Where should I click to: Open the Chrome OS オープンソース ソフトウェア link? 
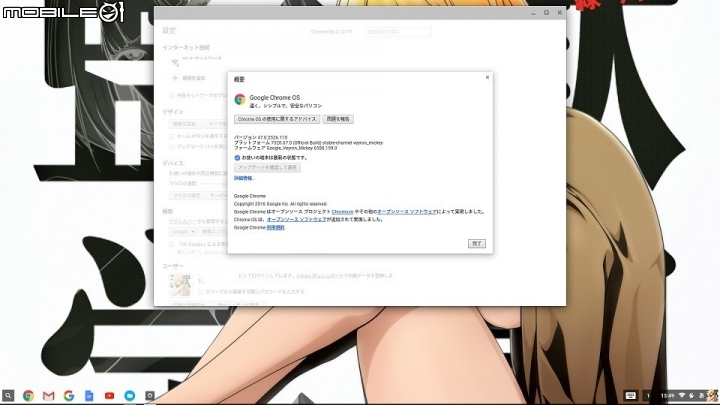tap(297, 219)
